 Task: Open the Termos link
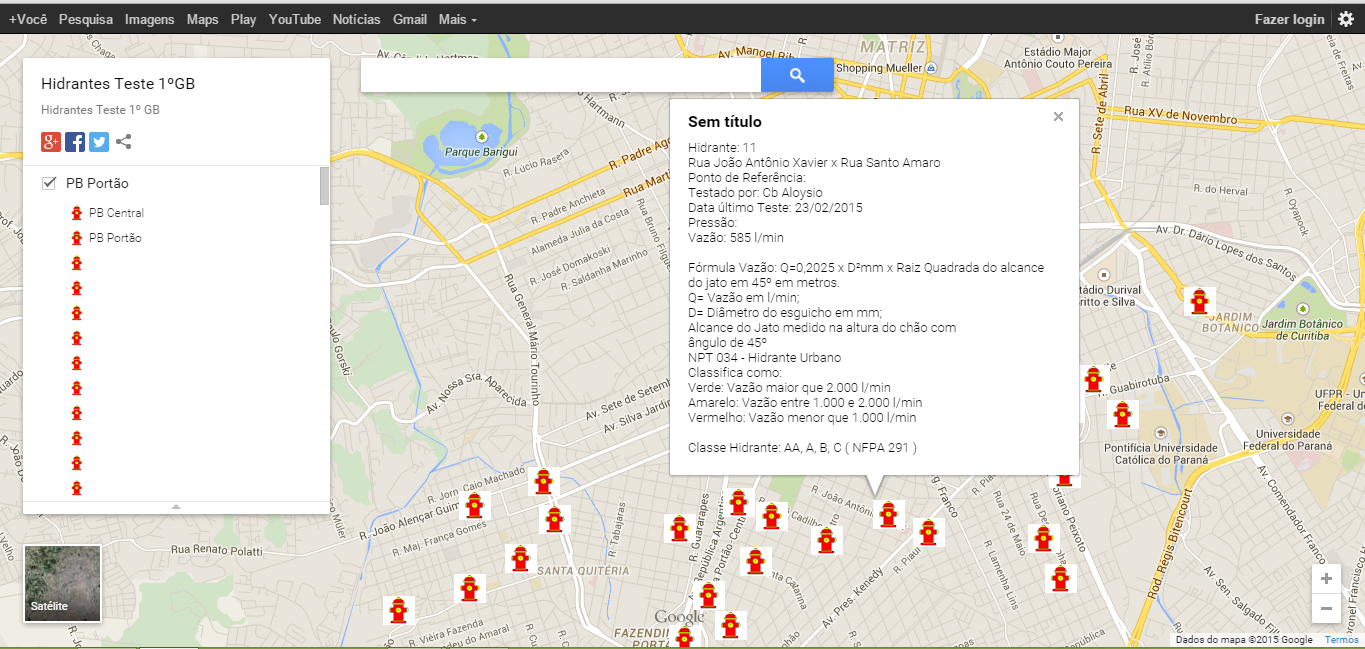(x=1341, y=640)
